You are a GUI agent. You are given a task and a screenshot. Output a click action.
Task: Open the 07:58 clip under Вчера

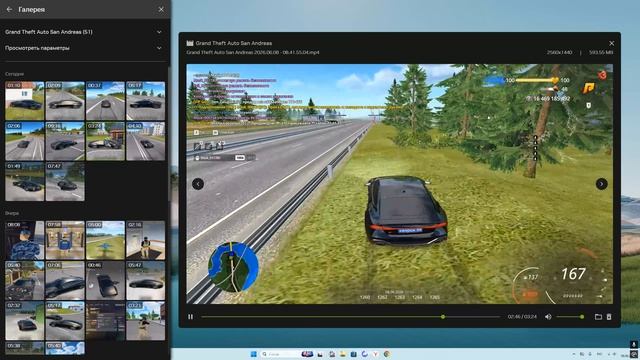[65, 240]
